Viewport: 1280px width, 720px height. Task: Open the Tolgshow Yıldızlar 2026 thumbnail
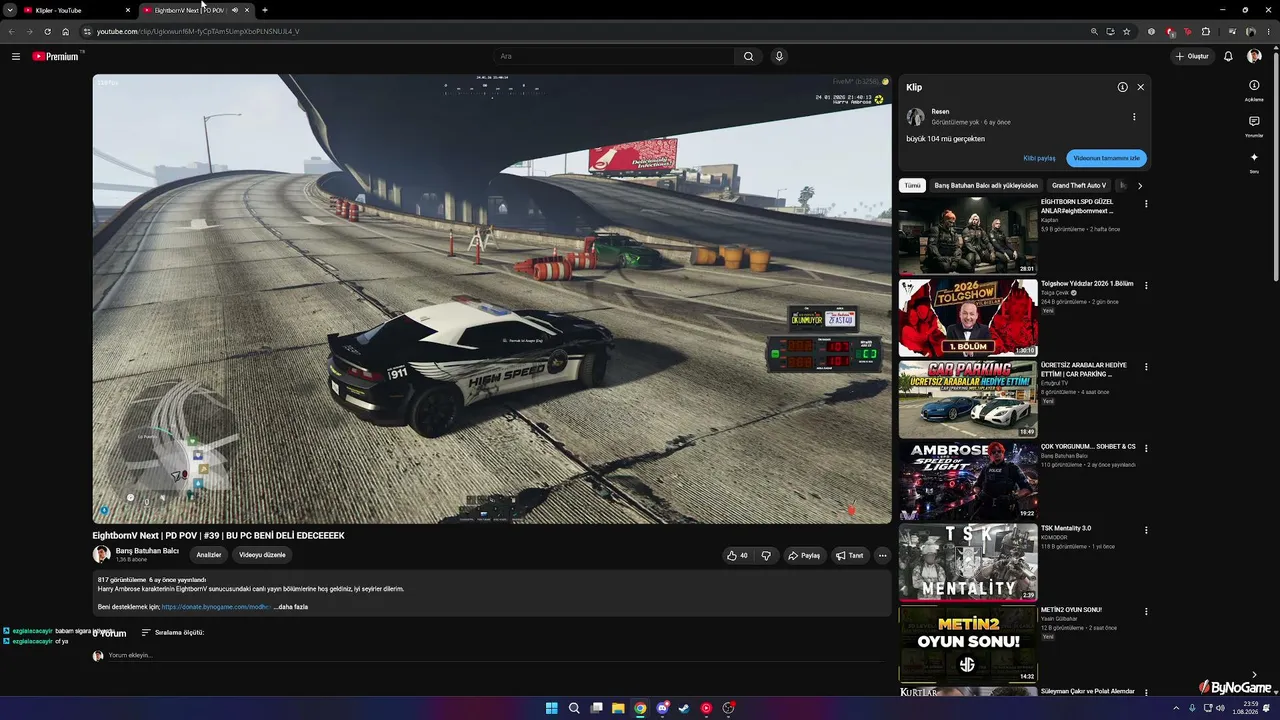click(968, 318)
